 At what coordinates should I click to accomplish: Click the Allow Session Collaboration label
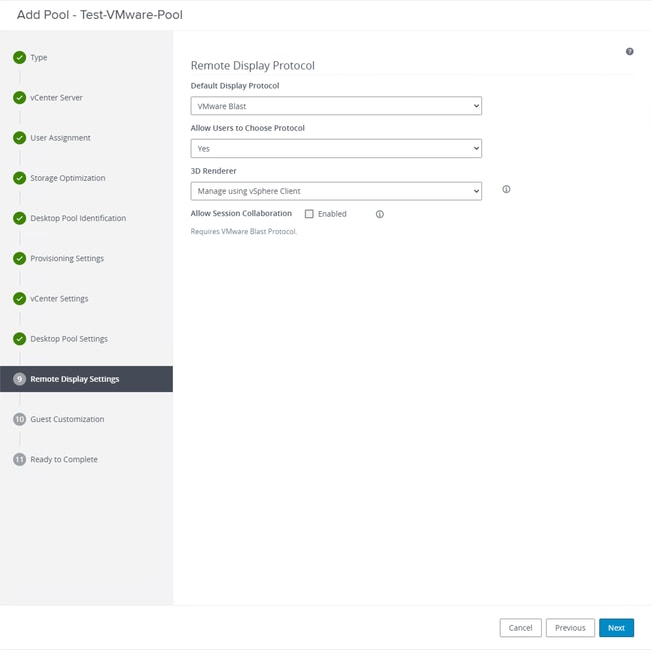[241, 213]
